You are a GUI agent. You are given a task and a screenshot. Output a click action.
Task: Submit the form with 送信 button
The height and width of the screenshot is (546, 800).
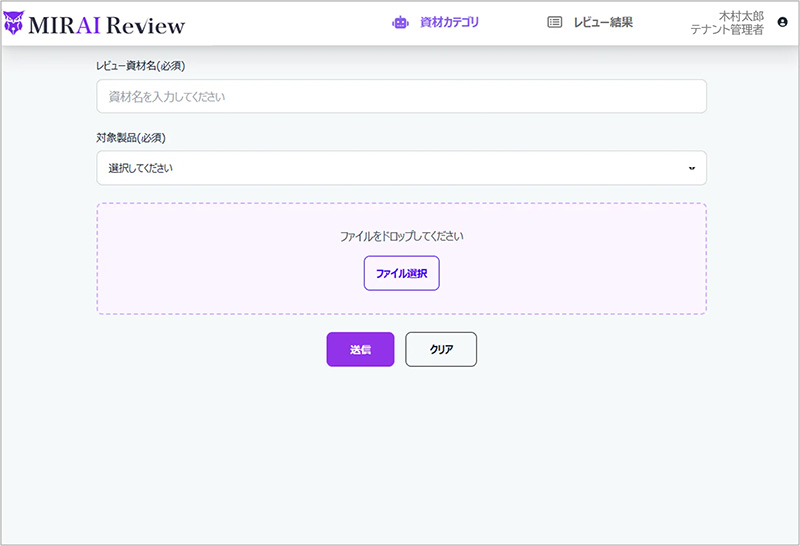(x=360, y=350)
